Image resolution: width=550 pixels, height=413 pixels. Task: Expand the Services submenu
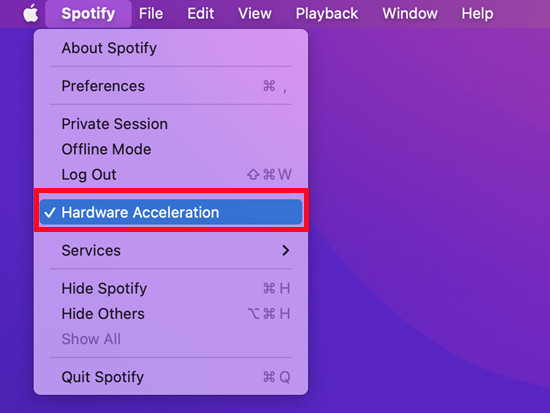point(171,250)
